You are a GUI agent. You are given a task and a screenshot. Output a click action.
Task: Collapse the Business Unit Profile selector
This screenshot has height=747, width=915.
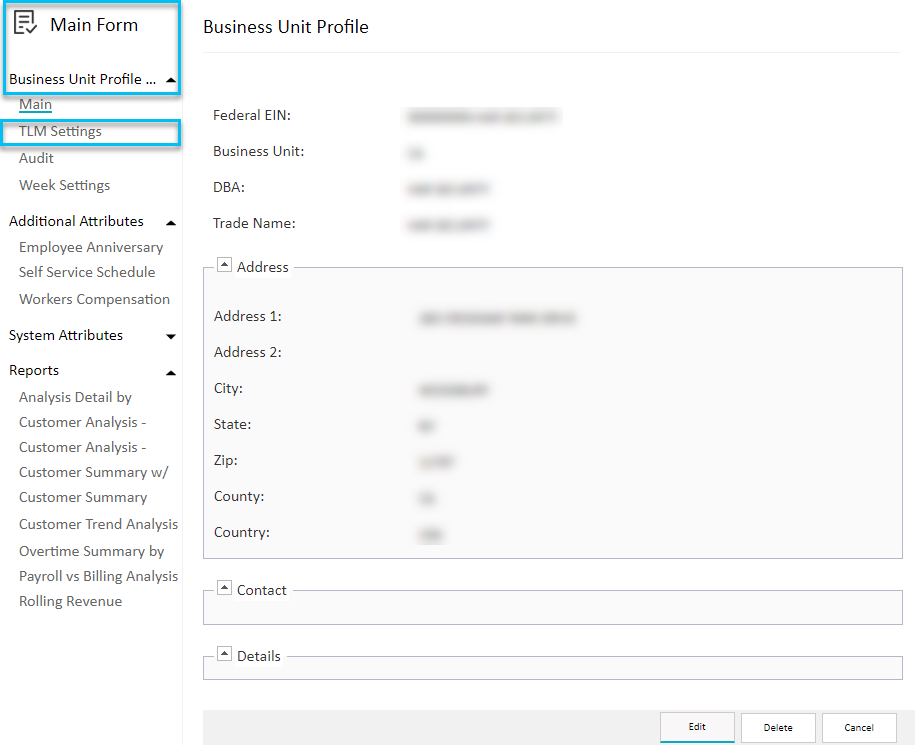pos(171,79)
